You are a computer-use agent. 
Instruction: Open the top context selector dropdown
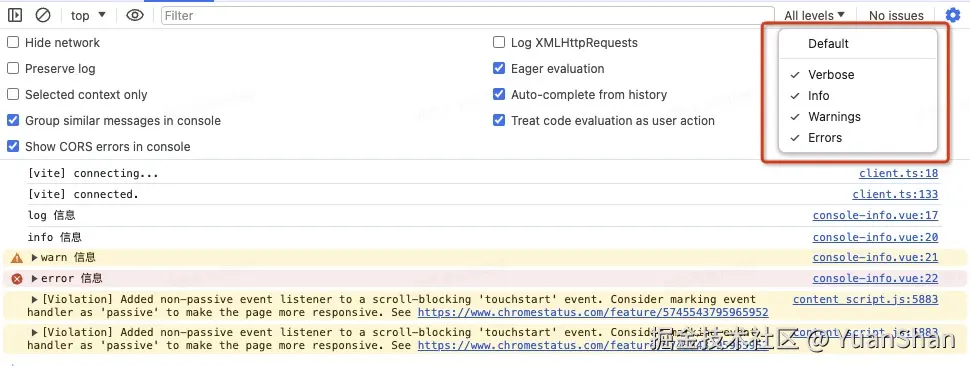point(88,15)
